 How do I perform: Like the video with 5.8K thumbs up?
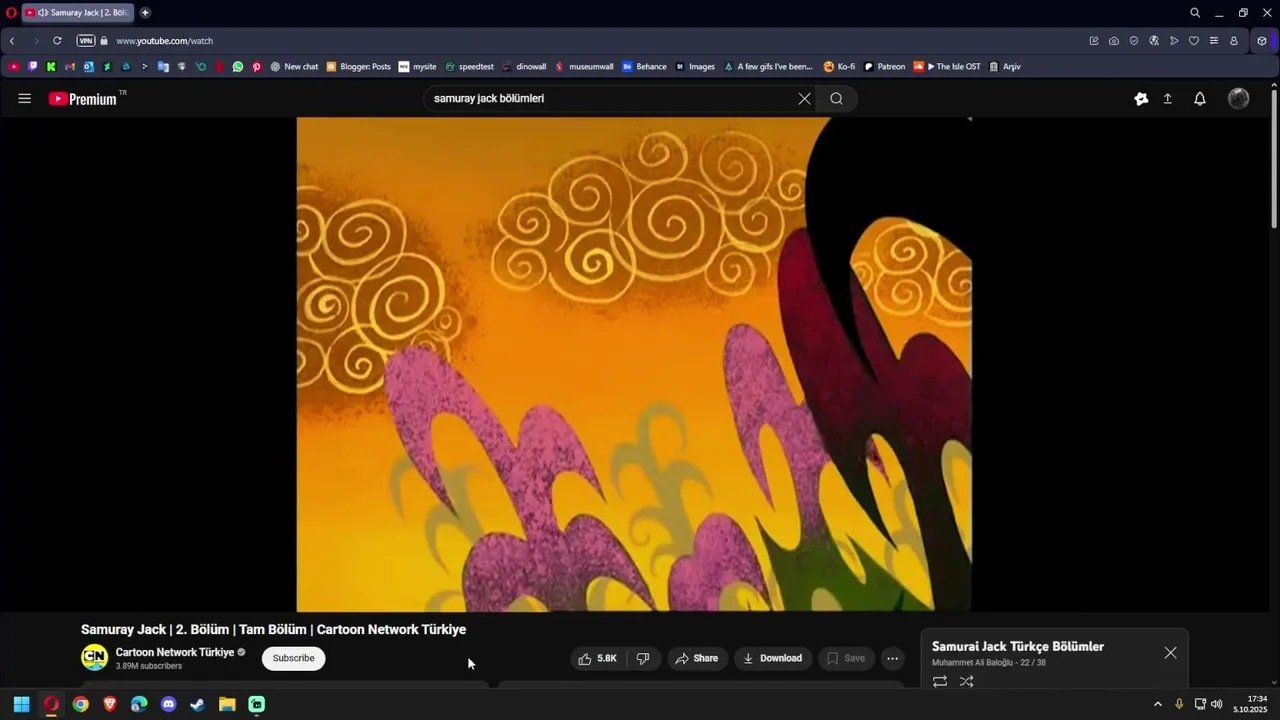click(597, 658)
